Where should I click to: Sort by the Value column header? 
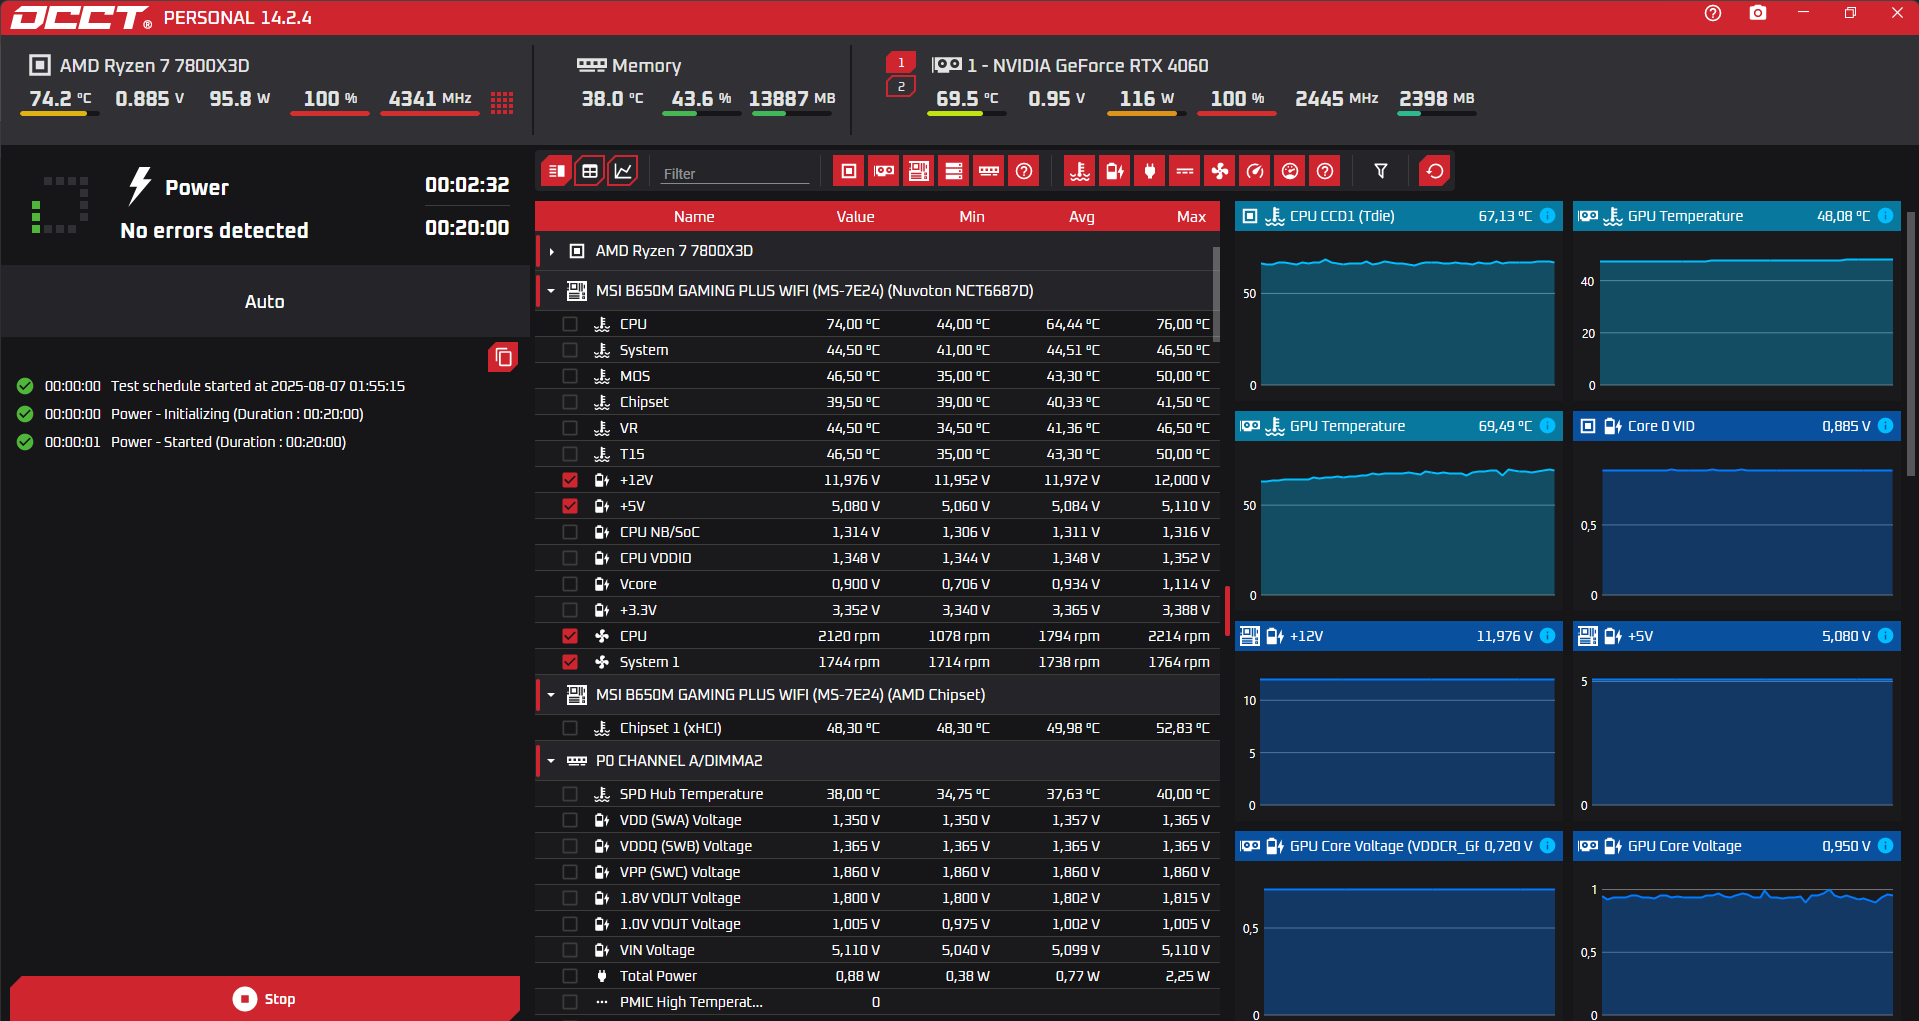click(x=855, y=217)
